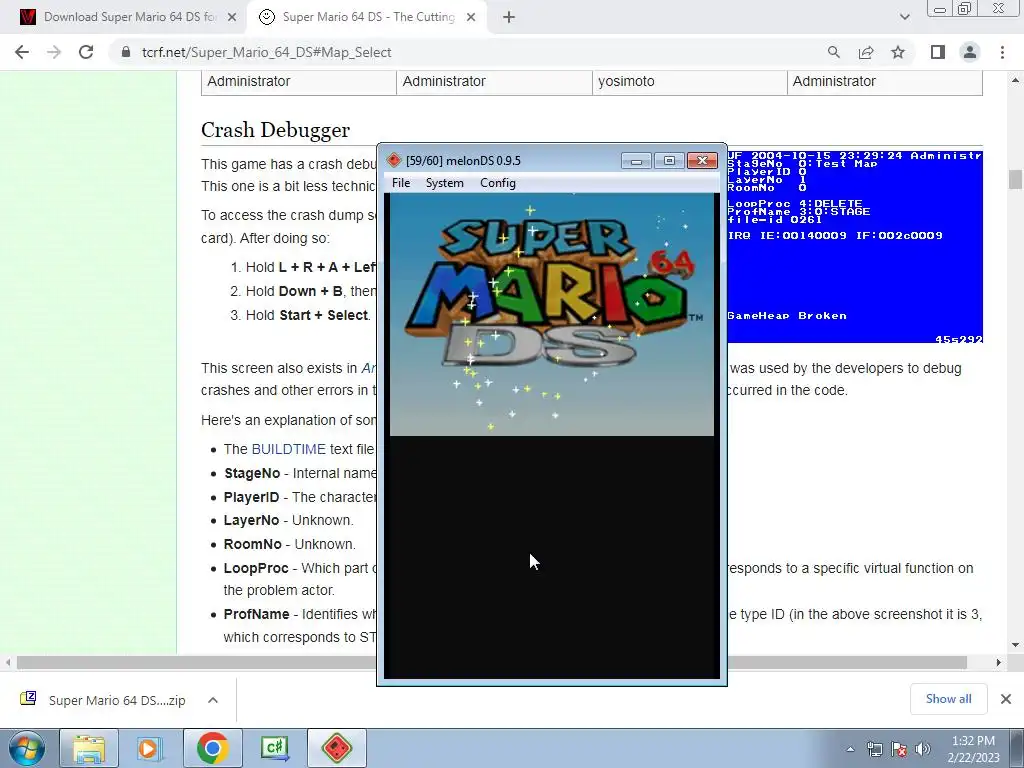The image size is (1024, 768).
Task: Open melonDS File menu
Action: (401, 183)
